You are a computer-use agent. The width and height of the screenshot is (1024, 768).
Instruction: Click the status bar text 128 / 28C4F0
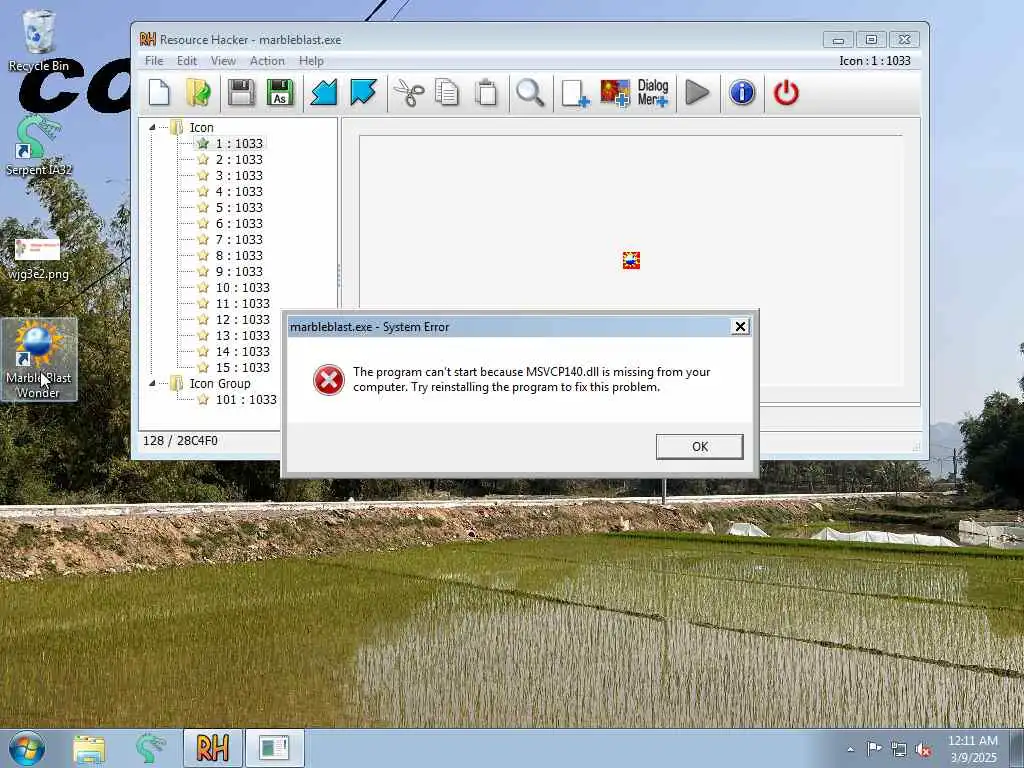coord(180,441)
